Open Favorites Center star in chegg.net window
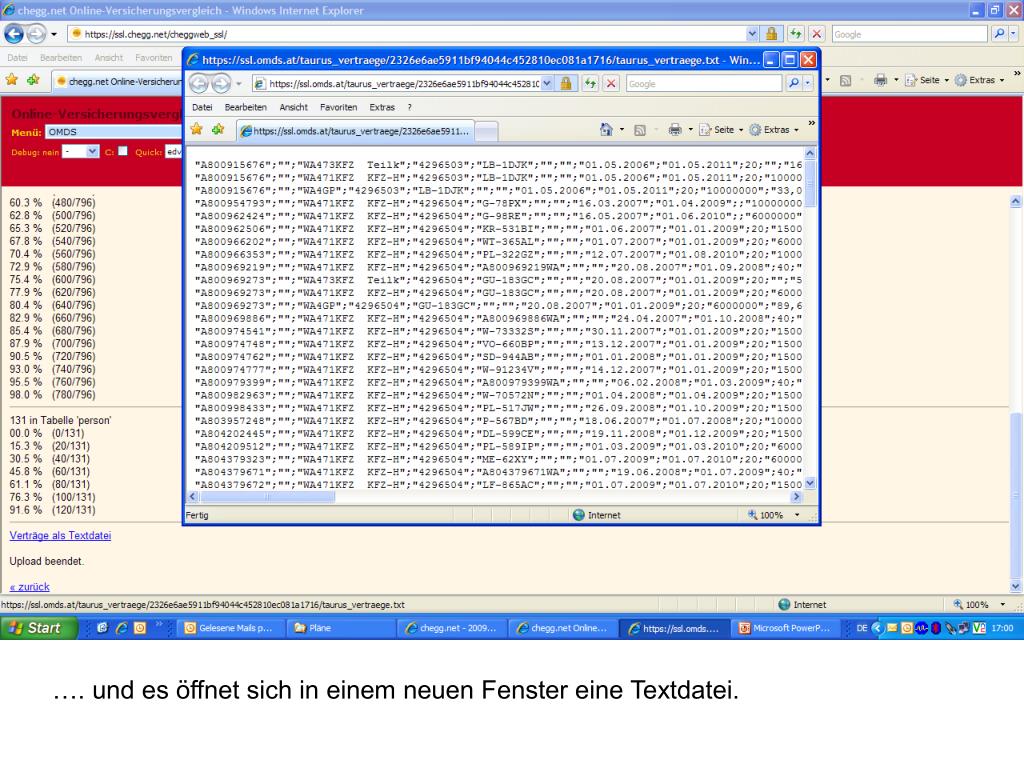 click(x=12, y=80)
